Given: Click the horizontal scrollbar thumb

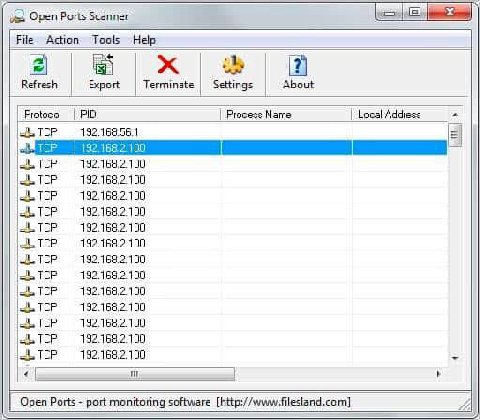Looking at the screenshot, I should [x=135, y=374].
